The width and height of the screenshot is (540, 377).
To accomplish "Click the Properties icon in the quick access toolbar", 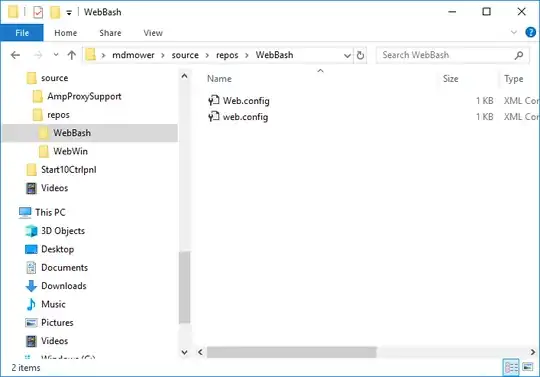I will pyautogui.click(x=38, y=12).
